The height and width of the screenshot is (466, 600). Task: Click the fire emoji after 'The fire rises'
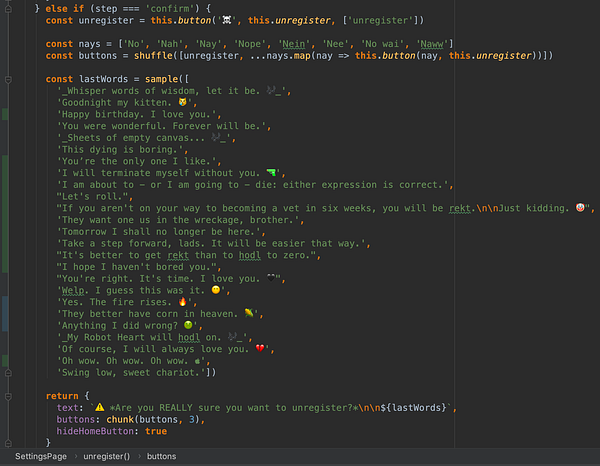pyautogui.click(x=183, y=301)
